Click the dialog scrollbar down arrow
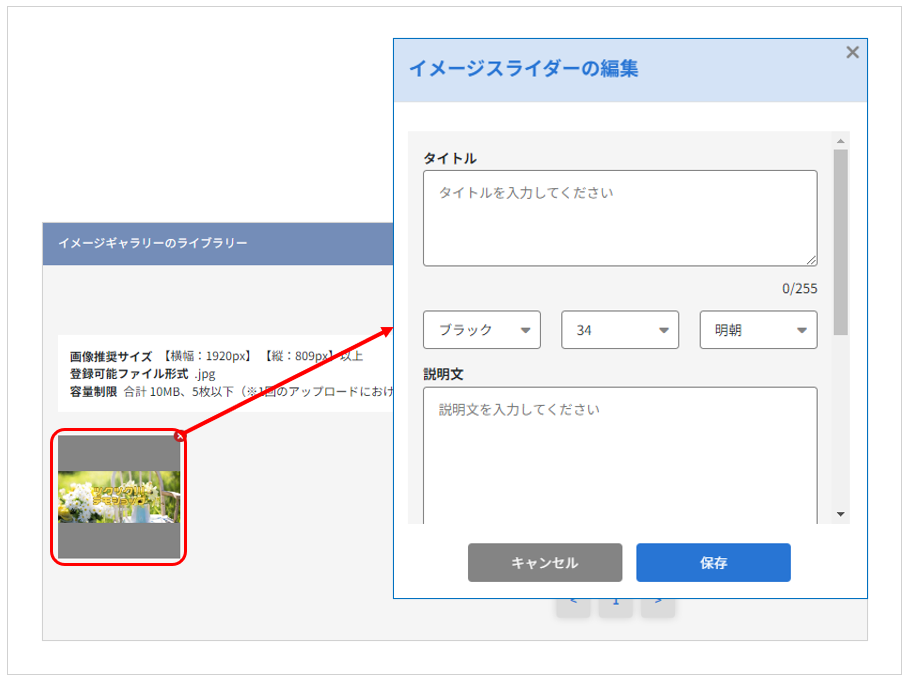Viewport: 908px width, 680px height. pyautogui.click(x=840, y=514)
